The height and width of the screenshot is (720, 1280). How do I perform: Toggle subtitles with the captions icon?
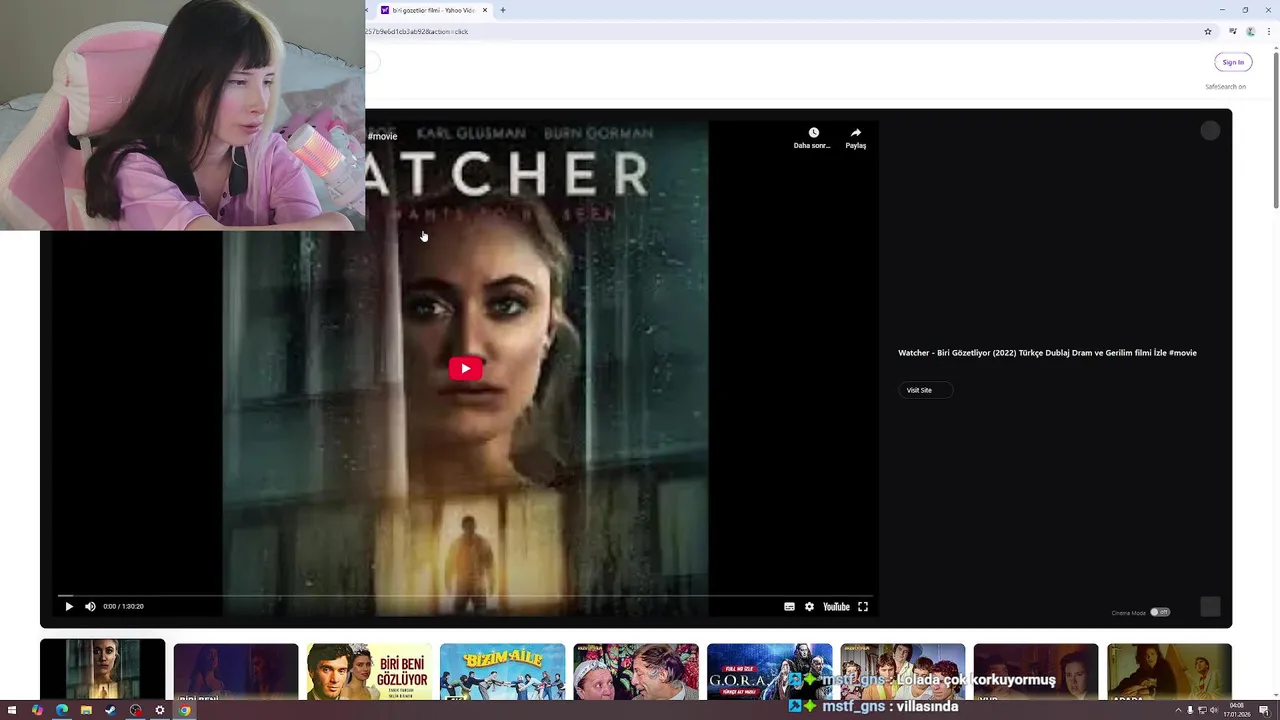coord(789,606)
